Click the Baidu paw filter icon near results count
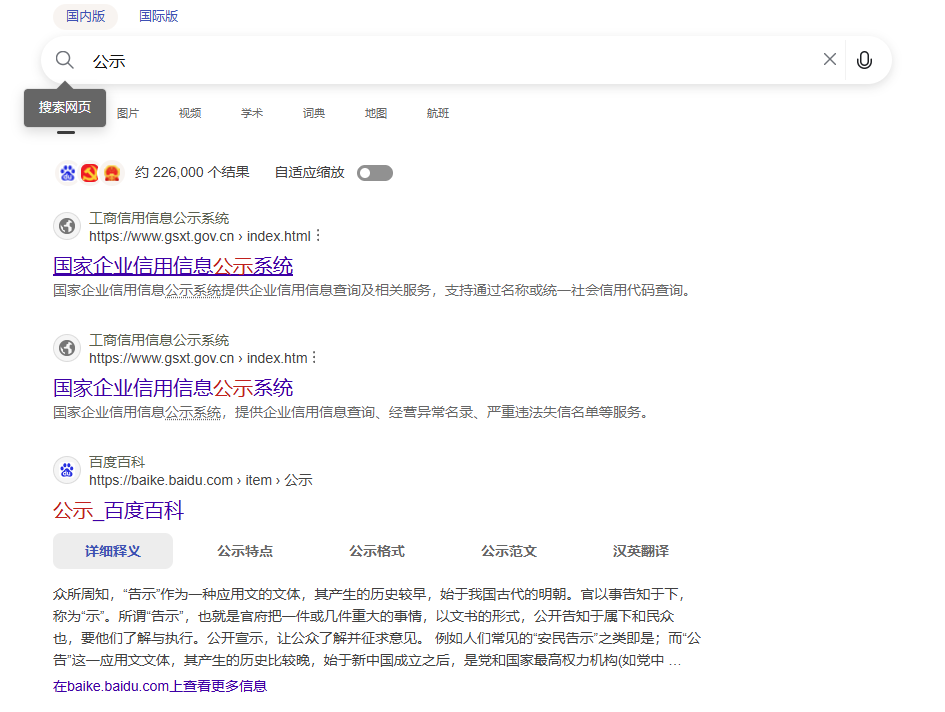The image size is (945, 712). coord(68,173)
